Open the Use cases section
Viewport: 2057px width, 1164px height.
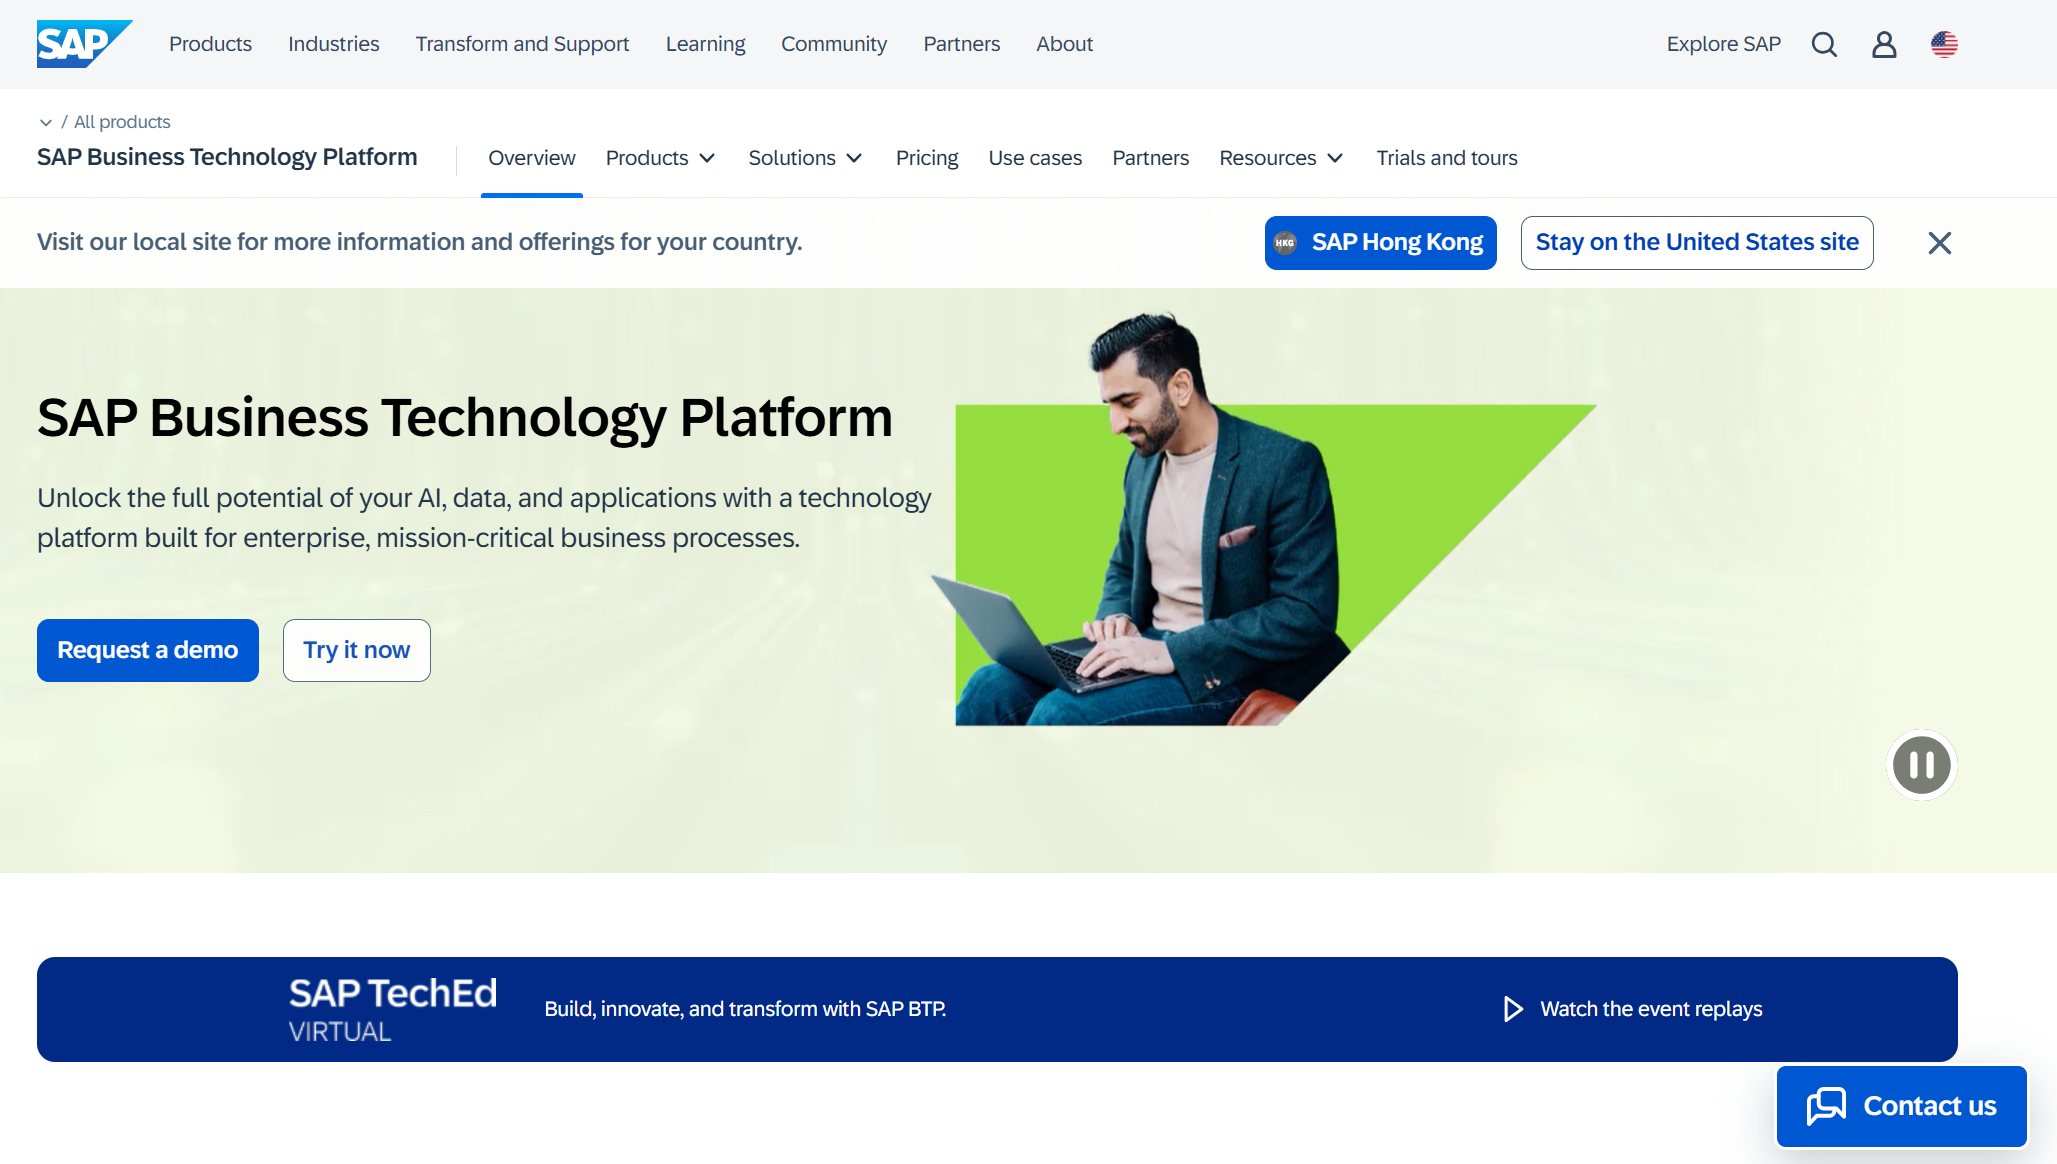pyautogui.click(x=1035, y=158)
